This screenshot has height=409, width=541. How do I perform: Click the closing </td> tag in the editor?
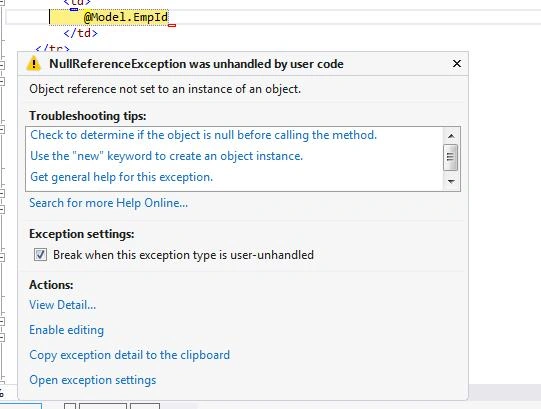pyautogui.click(x=81, y=33)
